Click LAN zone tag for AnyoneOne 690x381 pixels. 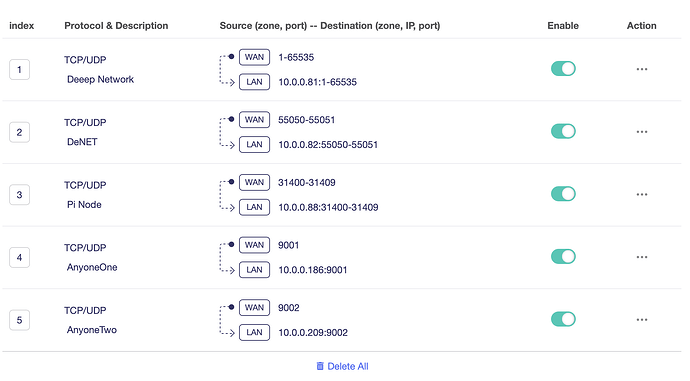coord(254,270)
